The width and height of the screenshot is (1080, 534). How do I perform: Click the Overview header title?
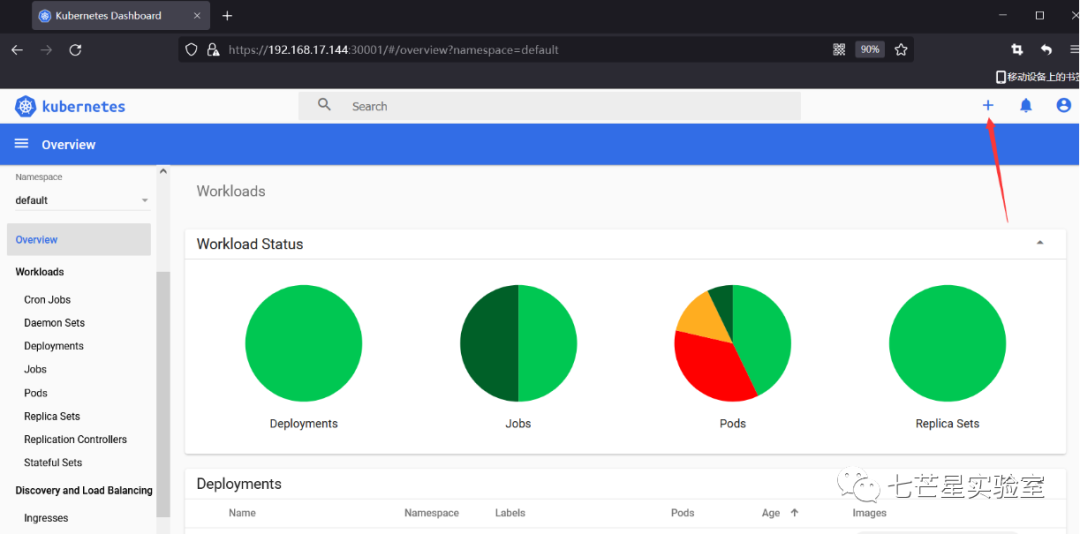point(68,145)
